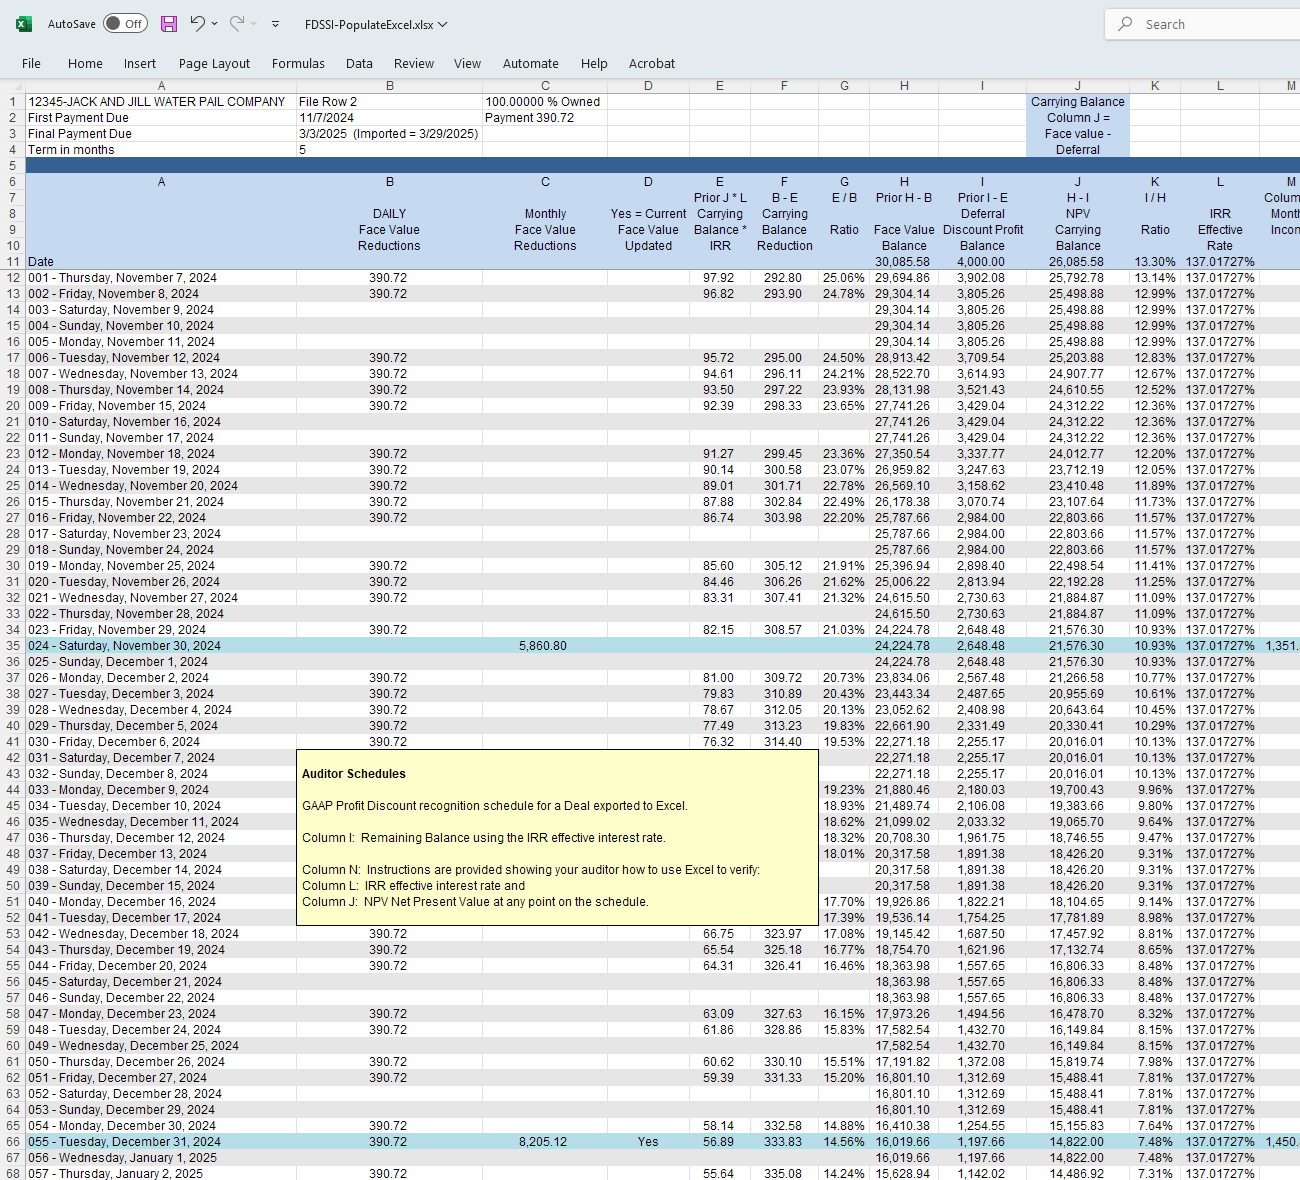Viewport: 1300px width, 1180px height.
Task: Click the magnifier icon in Search
Action: tap(1126, 24)
